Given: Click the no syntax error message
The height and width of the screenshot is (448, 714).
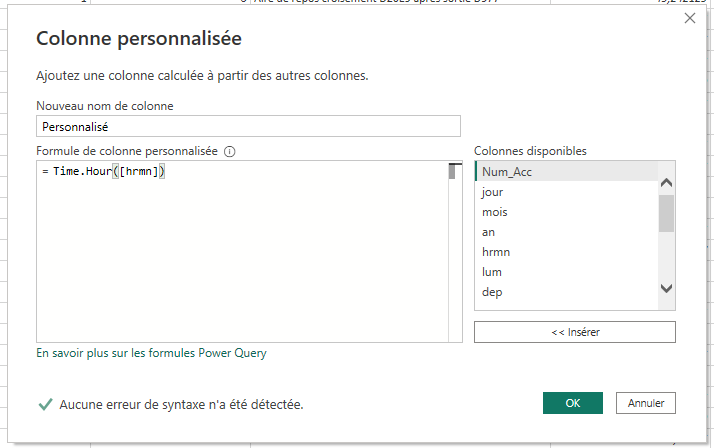Looking at the screenshot, I should point(181,404).
